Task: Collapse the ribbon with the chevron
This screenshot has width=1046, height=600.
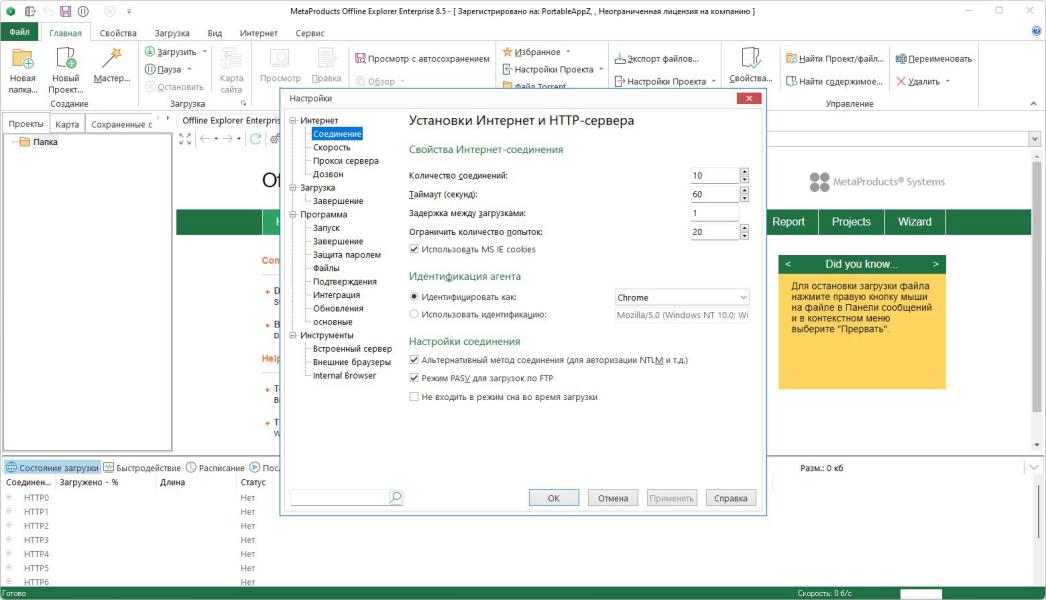Action: click(1033, 103)
